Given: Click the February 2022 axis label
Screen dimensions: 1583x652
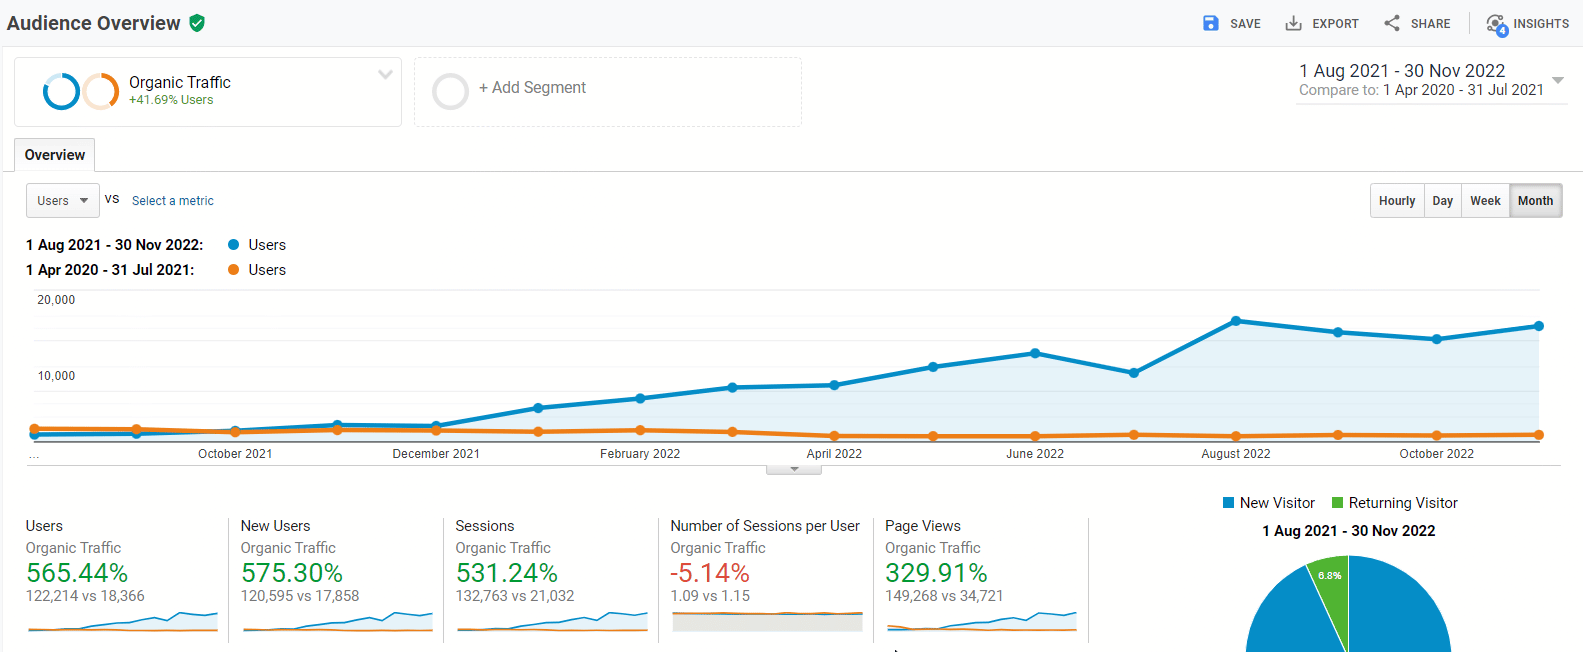Looking at the screenshot, I should point(640,454).
